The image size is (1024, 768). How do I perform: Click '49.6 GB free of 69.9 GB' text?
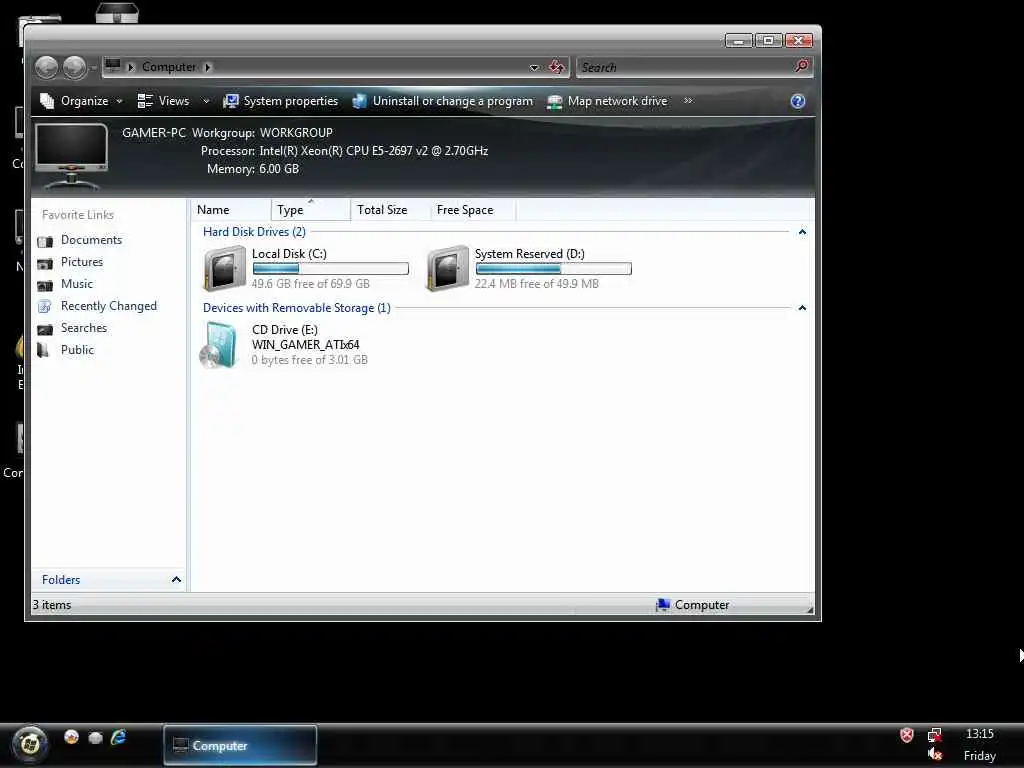point(310,283)
